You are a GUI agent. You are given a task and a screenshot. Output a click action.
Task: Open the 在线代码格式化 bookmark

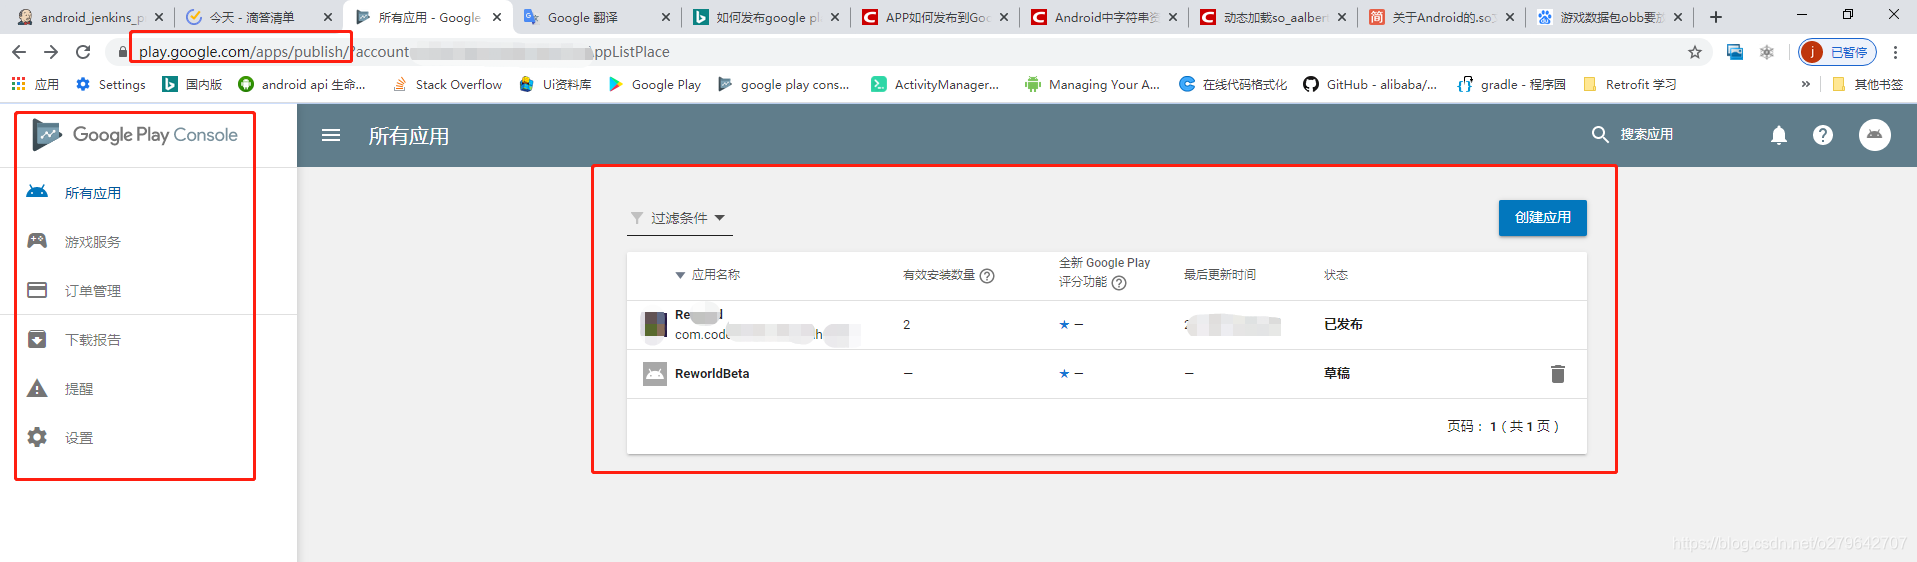point(1233,85)
